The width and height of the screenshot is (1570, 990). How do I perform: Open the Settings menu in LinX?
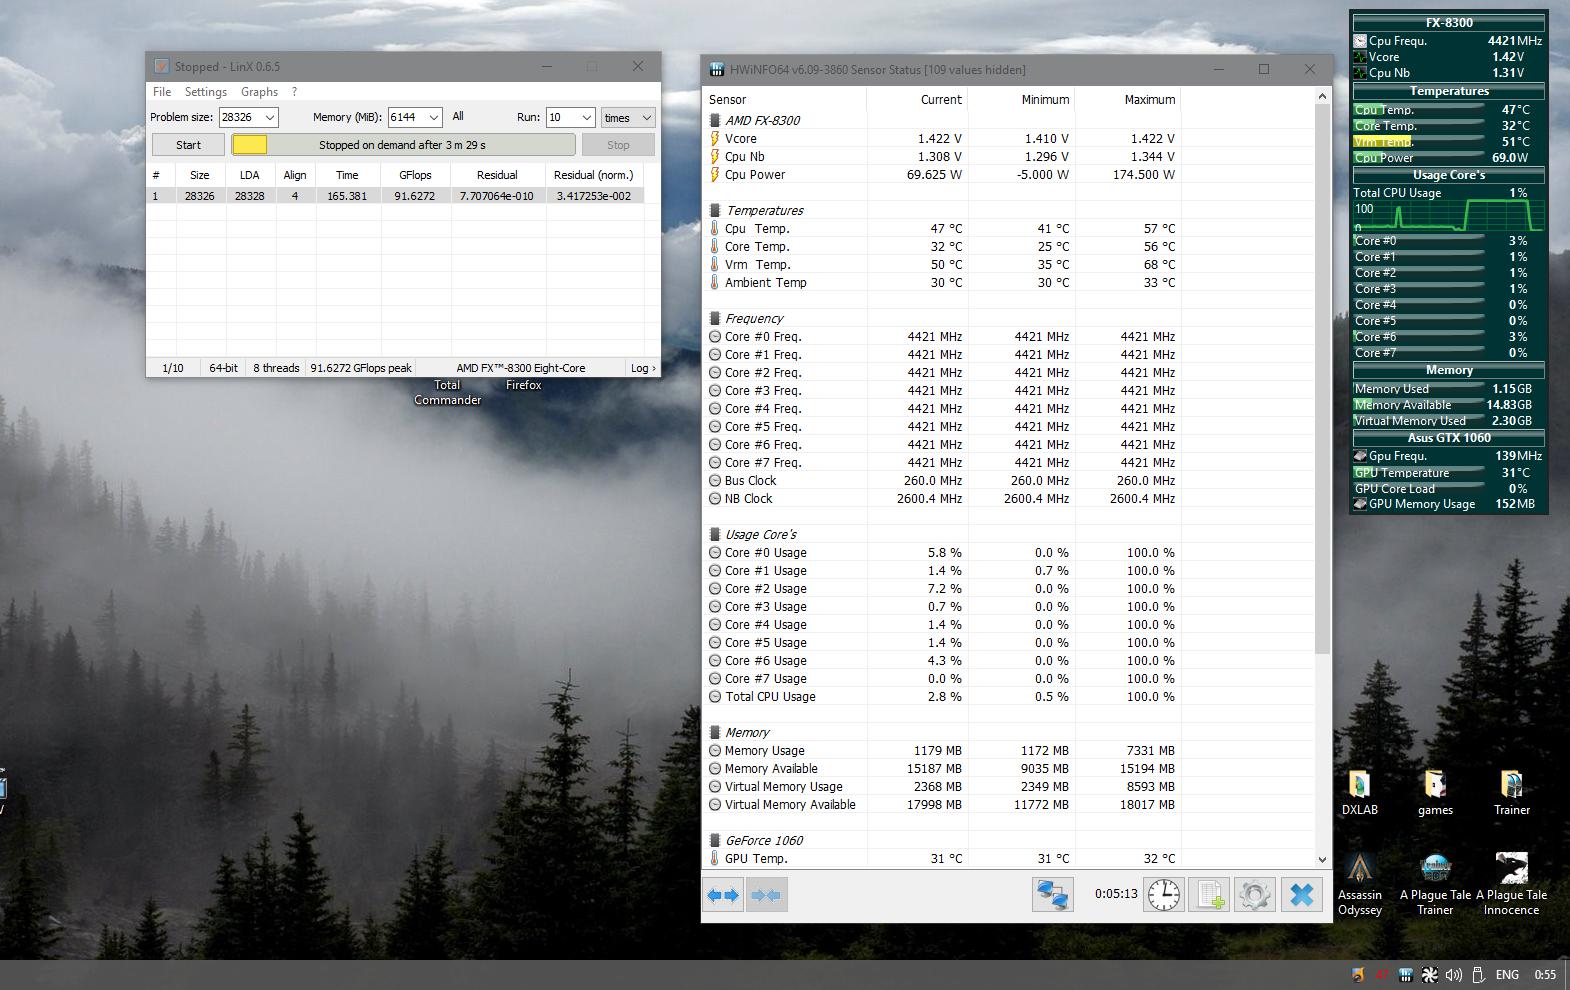tap(205, 92)
